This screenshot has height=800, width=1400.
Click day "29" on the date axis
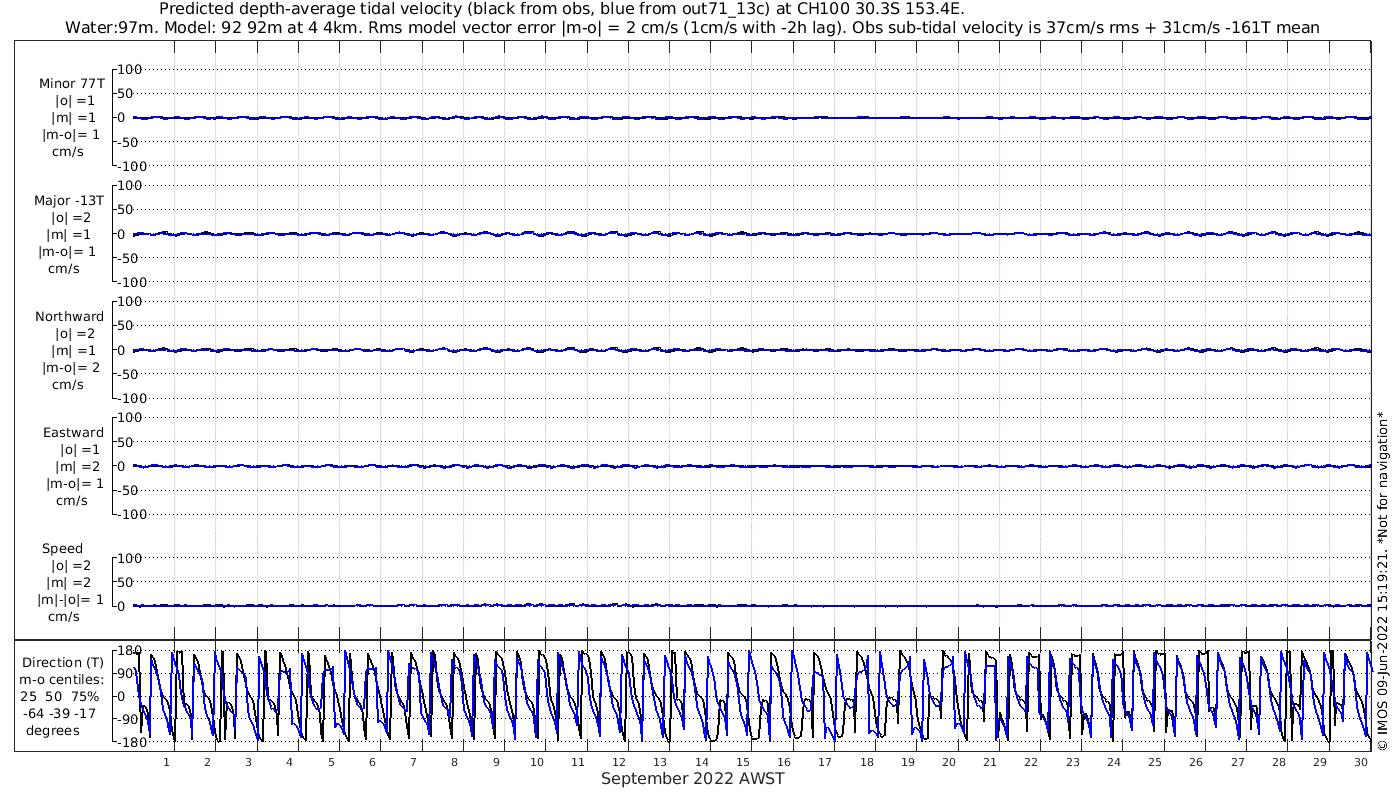click(1320, 762)
